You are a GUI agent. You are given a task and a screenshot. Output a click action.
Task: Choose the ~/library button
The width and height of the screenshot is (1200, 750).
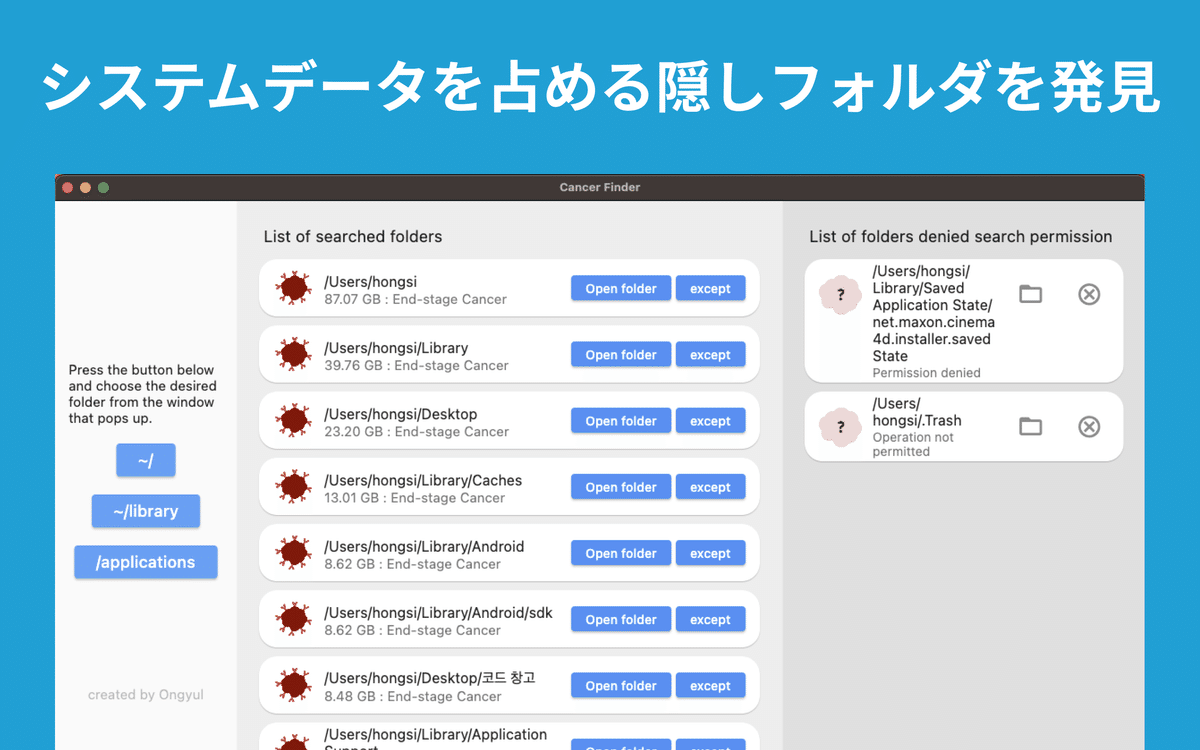146,511
